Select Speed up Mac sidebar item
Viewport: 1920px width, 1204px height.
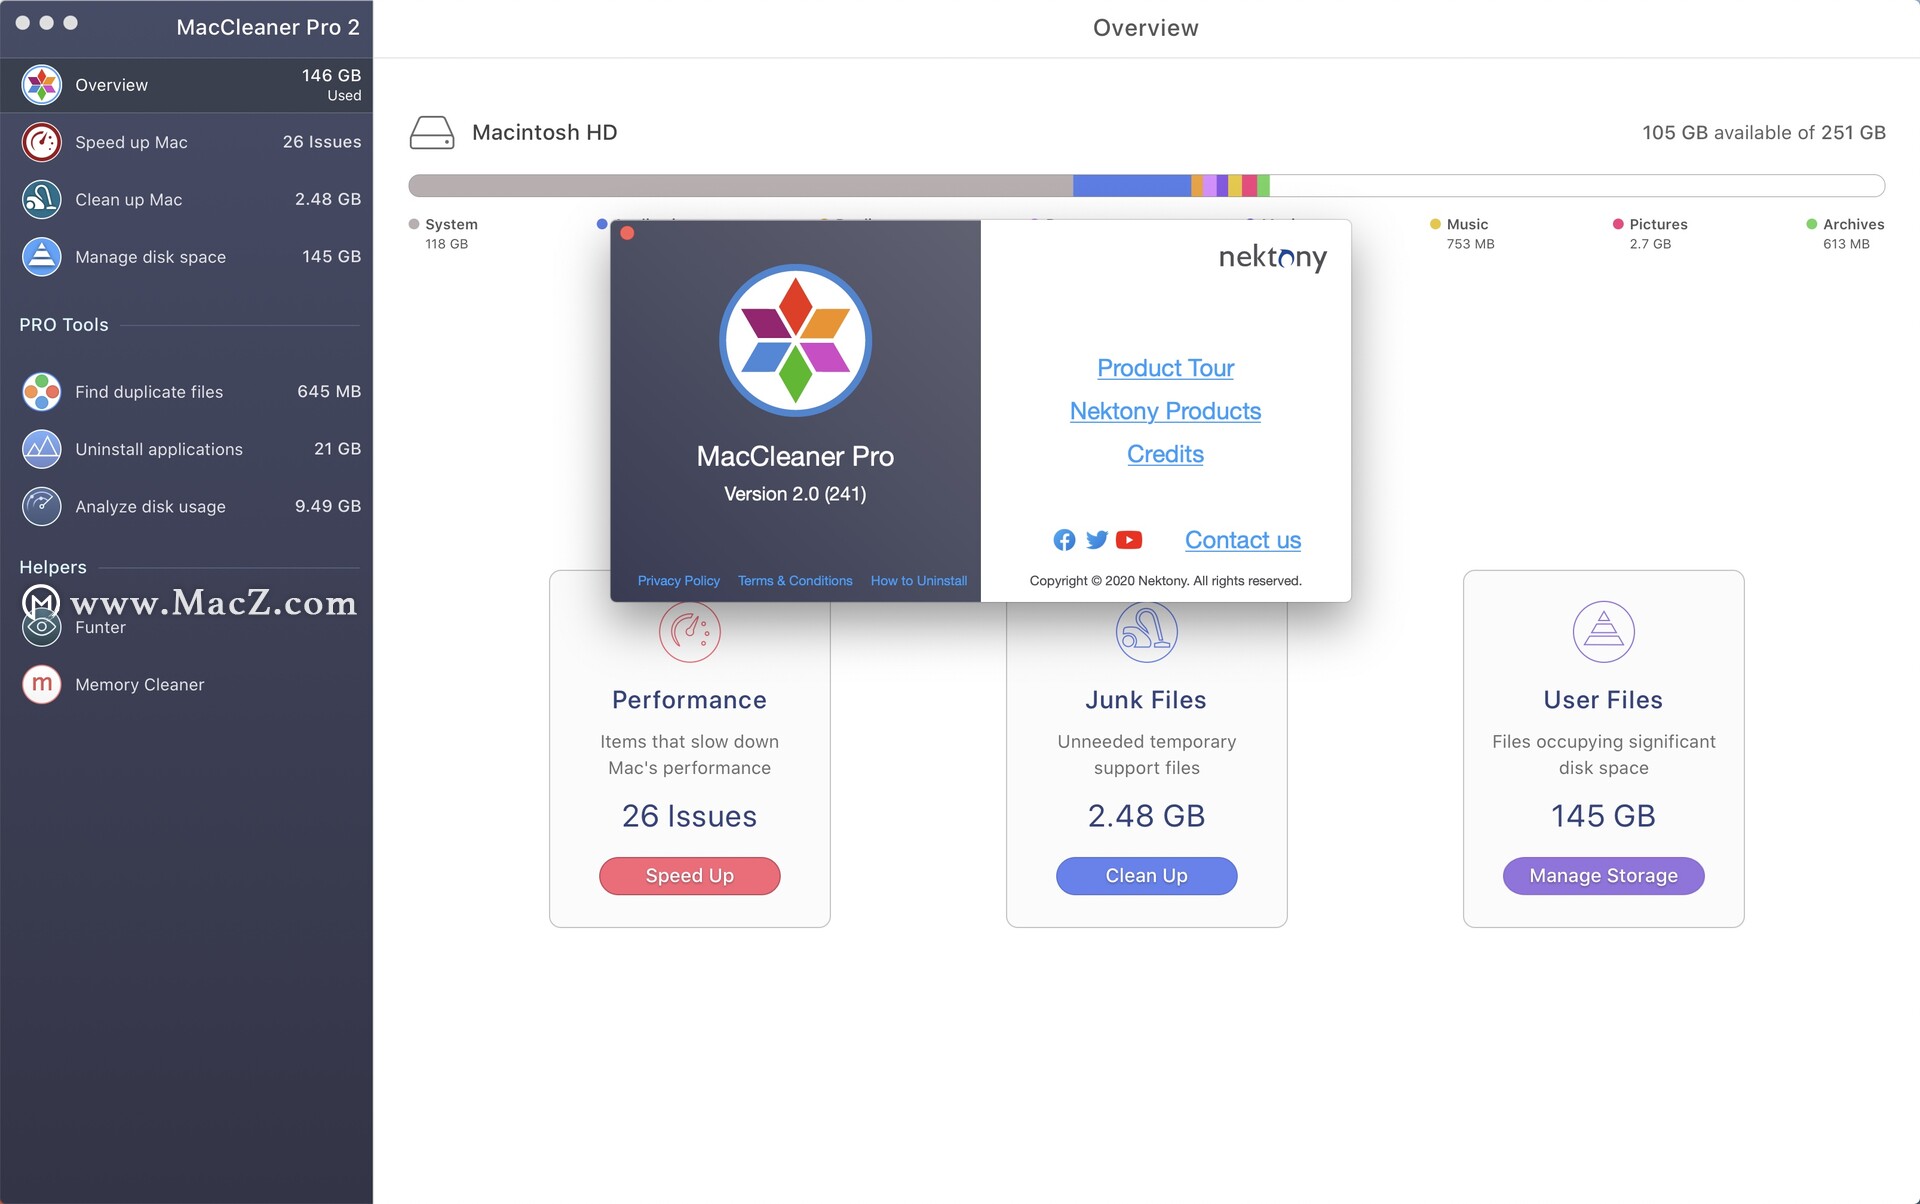coord(186,142)
